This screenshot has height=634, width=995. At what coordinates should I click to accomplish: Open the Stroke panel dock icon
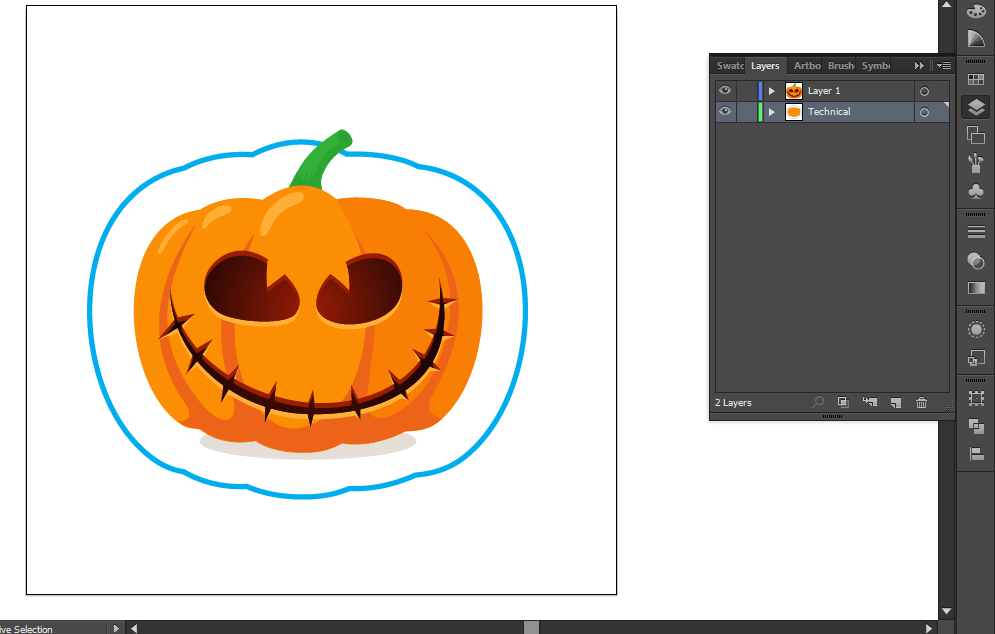point(976,232)
